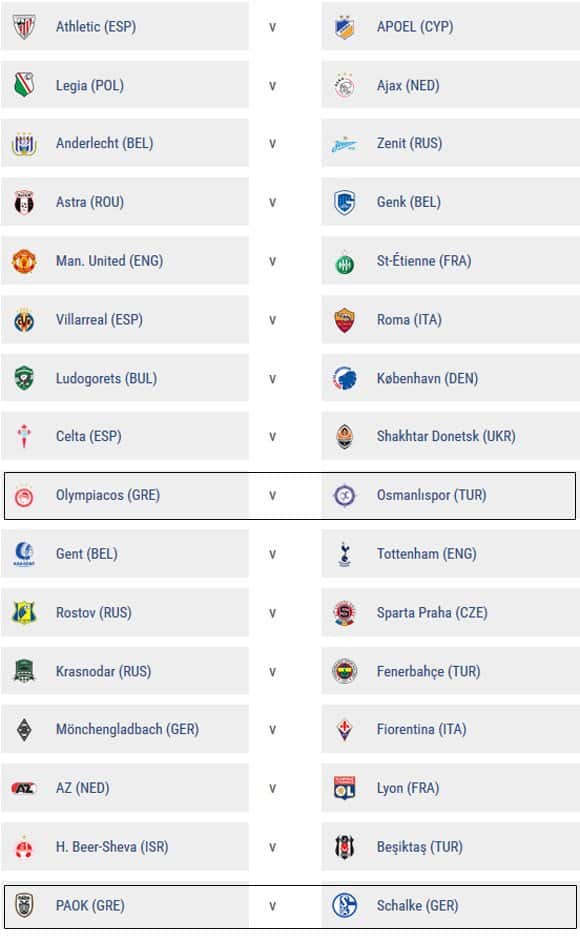Screen dimensions: 580x941
Task: Select the Beşiktaş crest icon
Action: [345, 847]
